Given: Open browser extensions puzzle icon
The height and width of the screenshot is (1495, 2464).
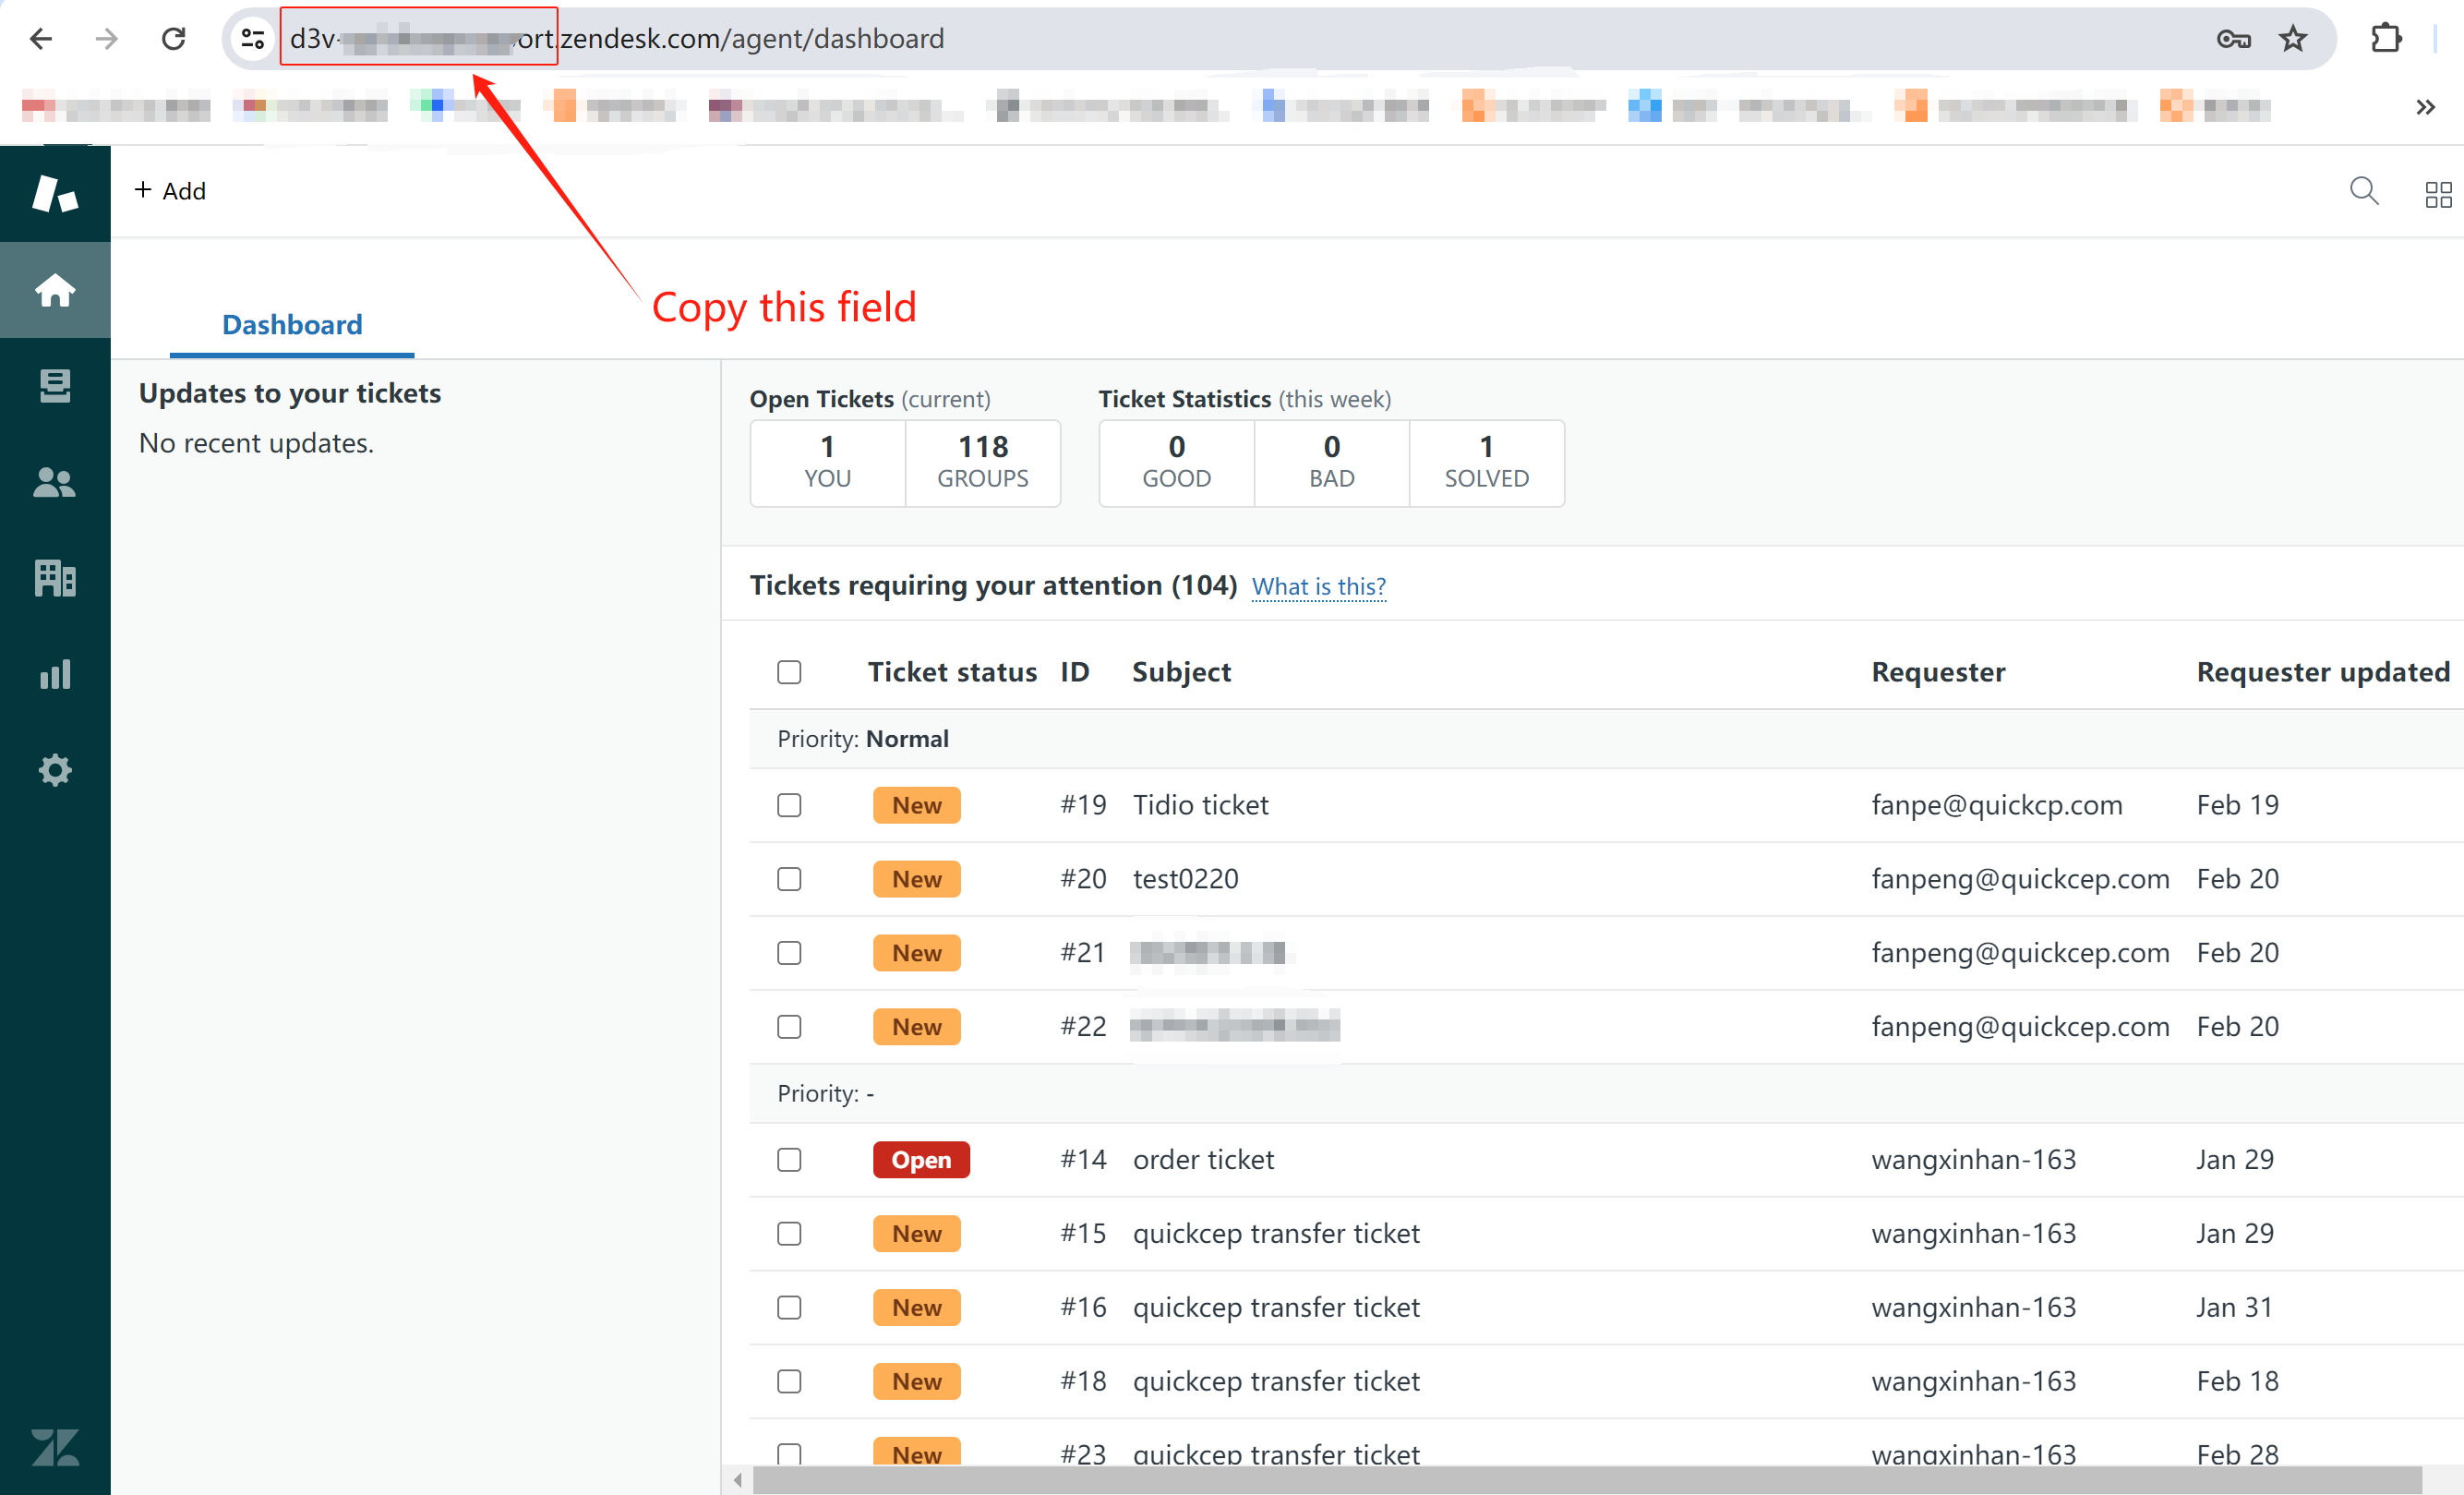Looking at the screenshot, I should tap(2386, 39).
